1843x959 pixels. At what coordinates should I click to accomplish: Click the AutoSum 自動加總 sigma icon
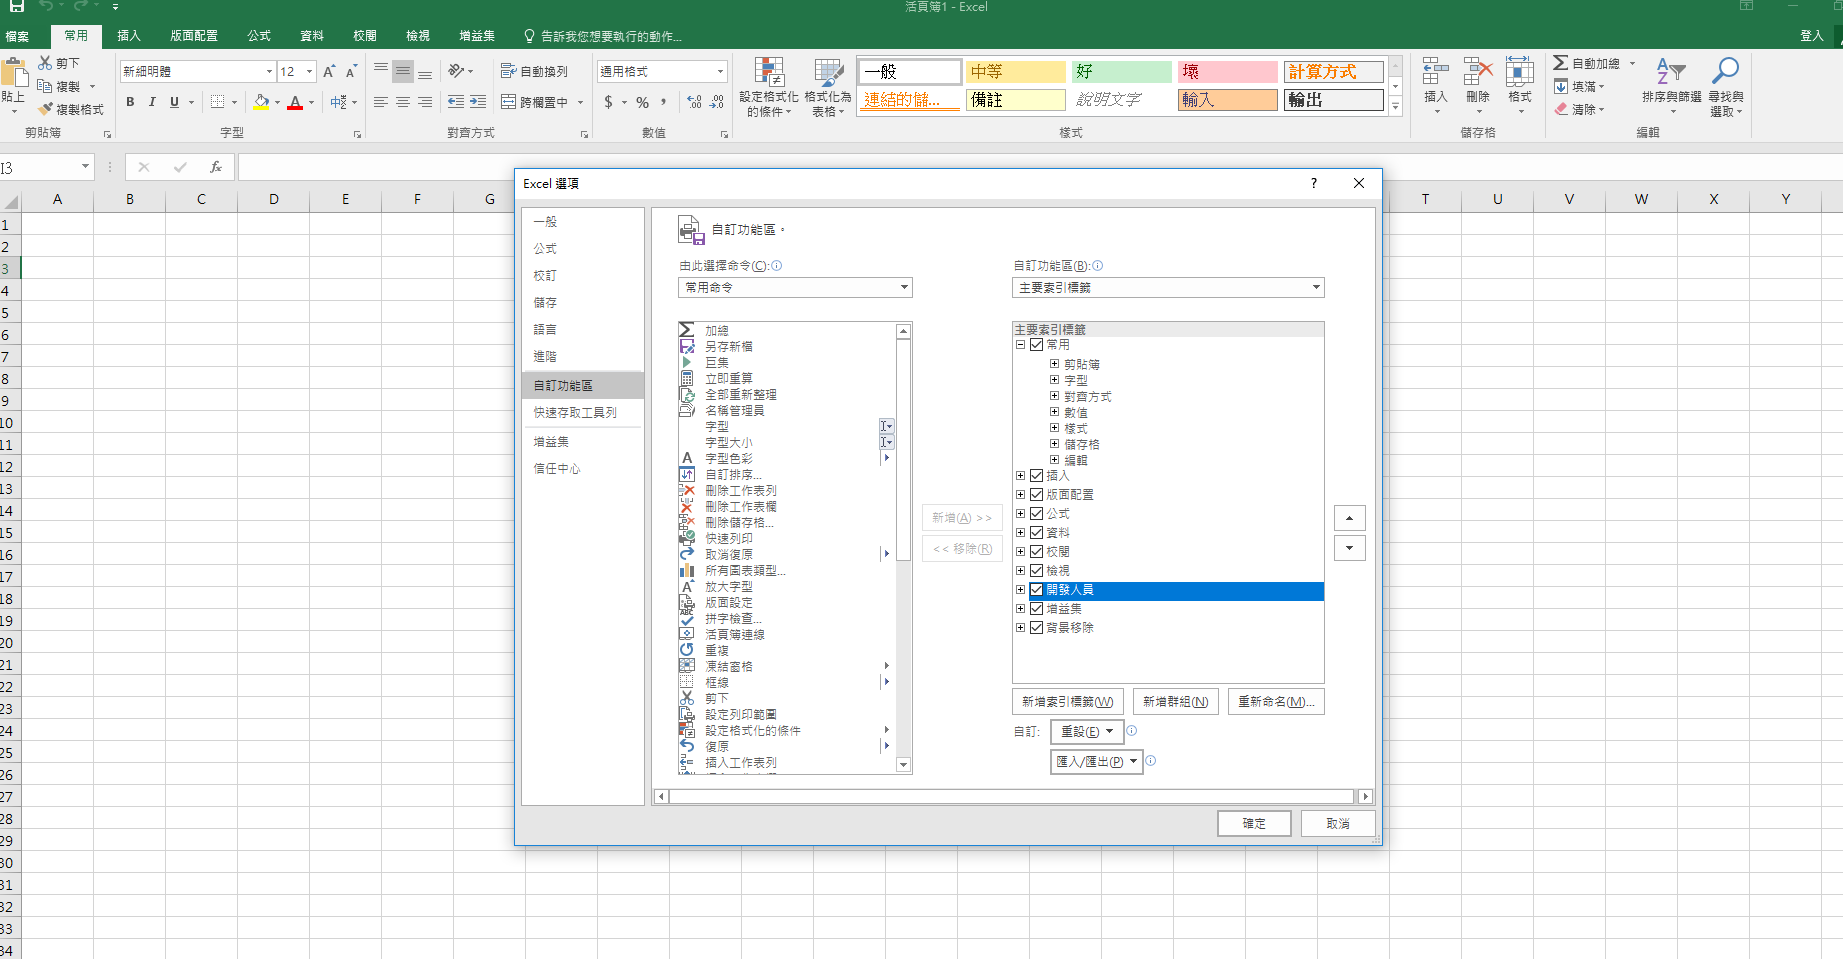pos(1560,63)
